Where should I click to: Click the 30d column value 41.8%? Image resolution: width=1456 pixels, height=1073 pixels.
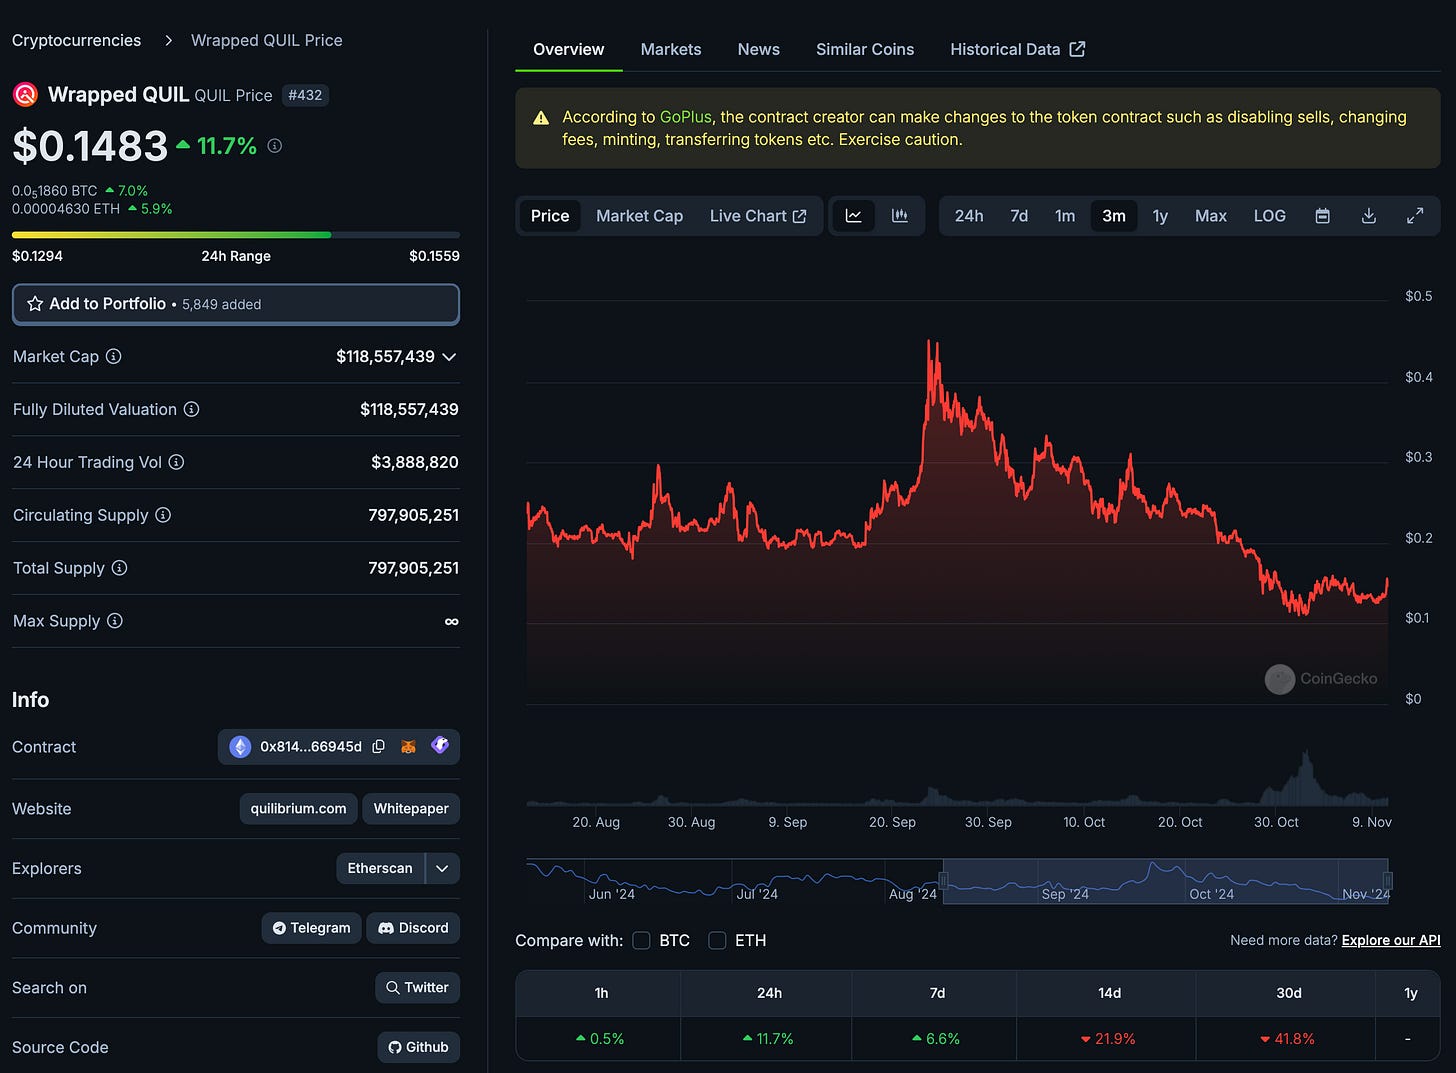(1288, 1039)
